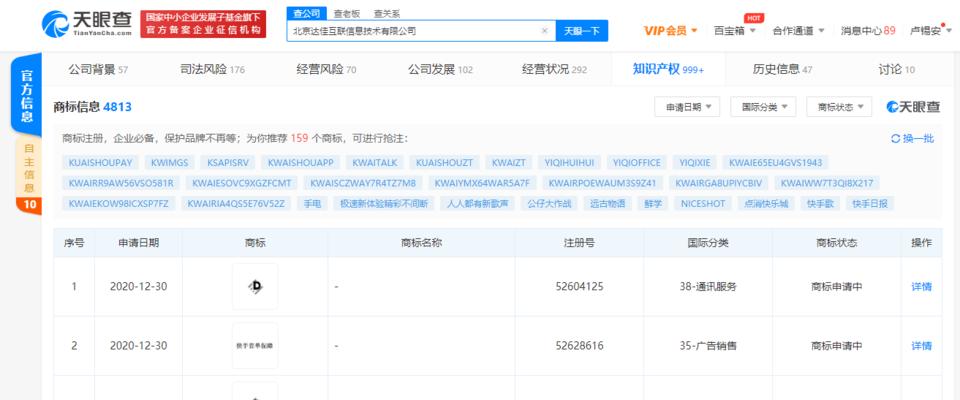Clear the company search box
The image size is (960, 400).
(544, 31)
